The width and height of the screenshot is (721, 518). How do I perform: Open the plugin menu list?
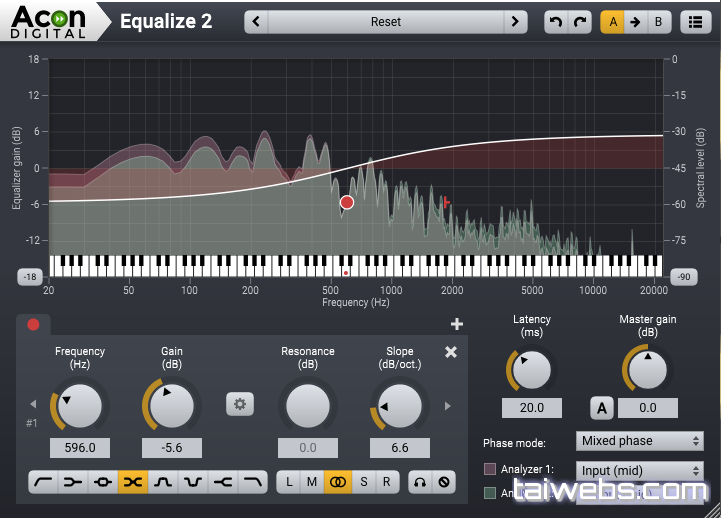(695, 22)
